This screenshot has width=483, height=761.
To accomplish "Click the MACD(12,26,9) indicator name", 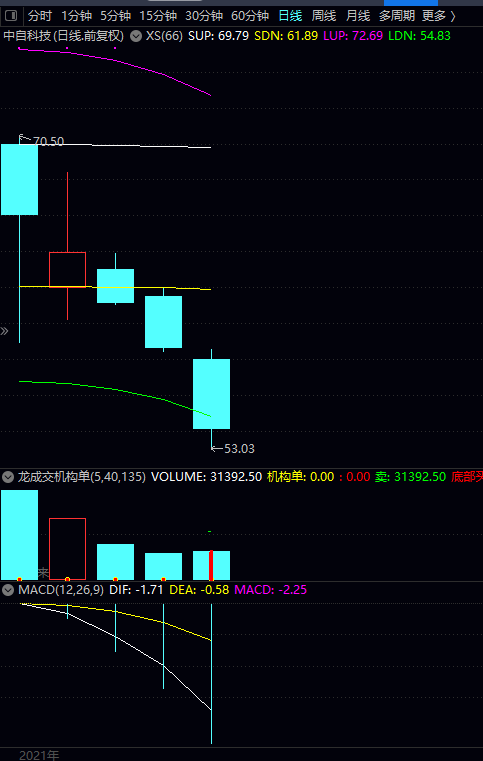I will [61, 590].
